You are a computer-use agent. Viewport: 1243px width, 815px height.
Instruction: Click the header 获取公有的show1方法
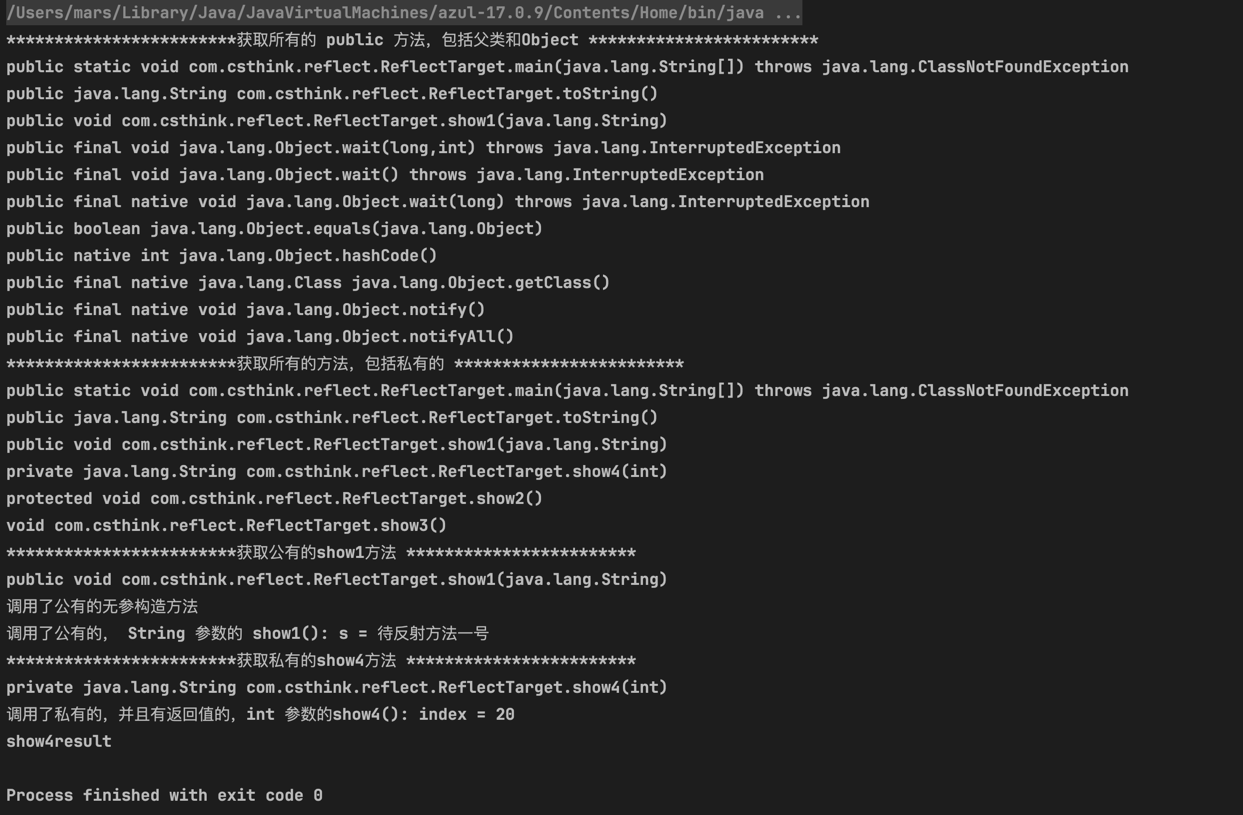(321, 553)
